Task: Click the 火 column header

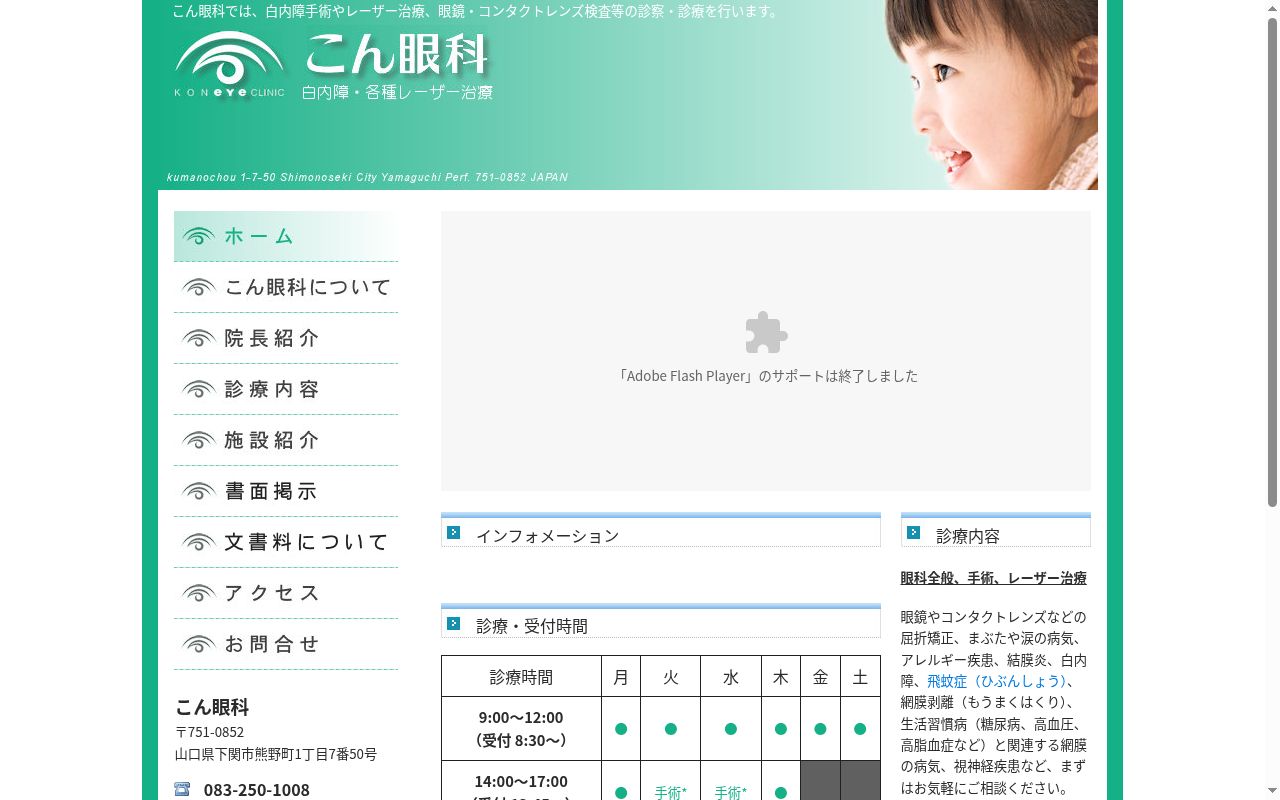Action: pyautogui.click(x=671, y=677)
